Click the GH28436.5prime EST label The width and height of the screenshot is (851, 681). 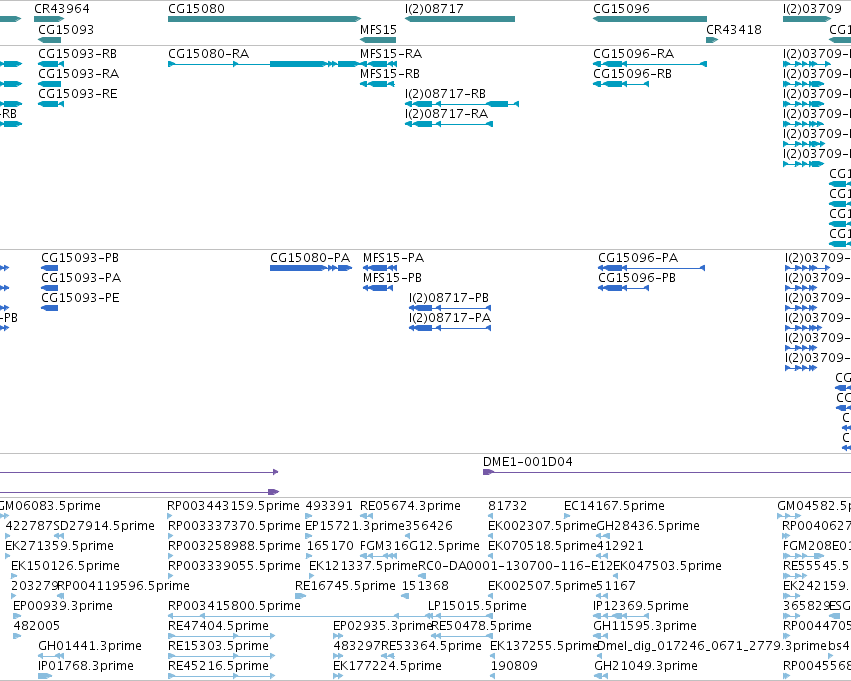(x=648, y=526)
